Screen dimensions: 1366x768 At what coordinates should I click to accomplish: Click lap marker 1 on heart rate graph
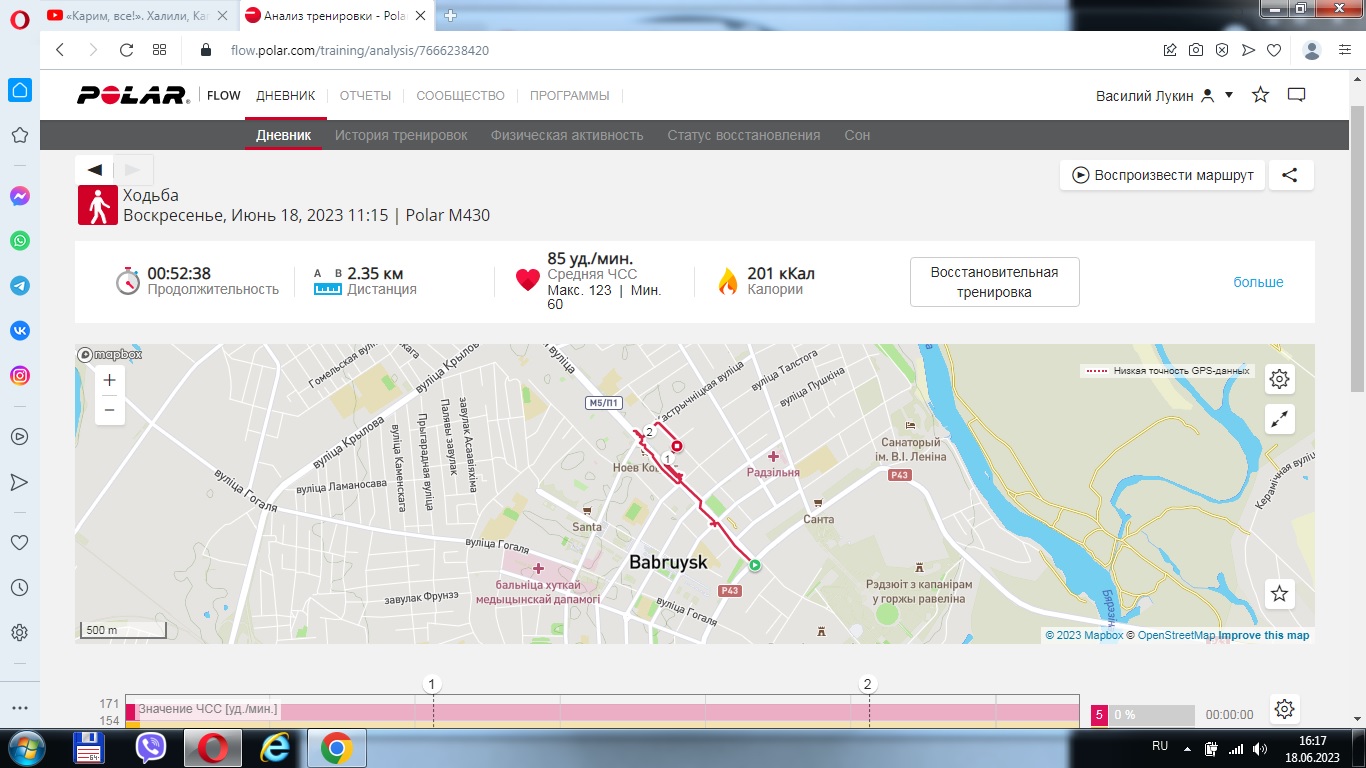(x=432, y=684)
